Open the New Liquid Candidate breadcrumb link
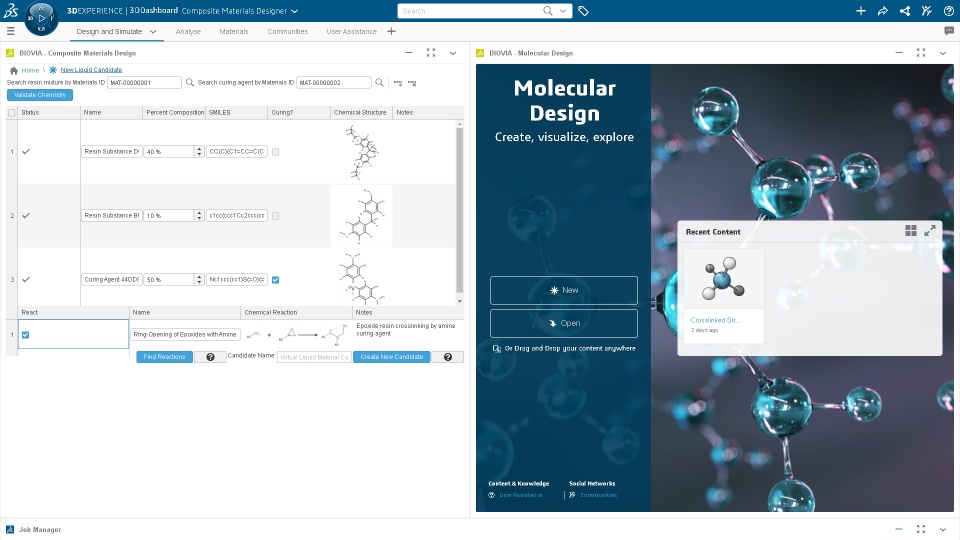 coord(91,70)
